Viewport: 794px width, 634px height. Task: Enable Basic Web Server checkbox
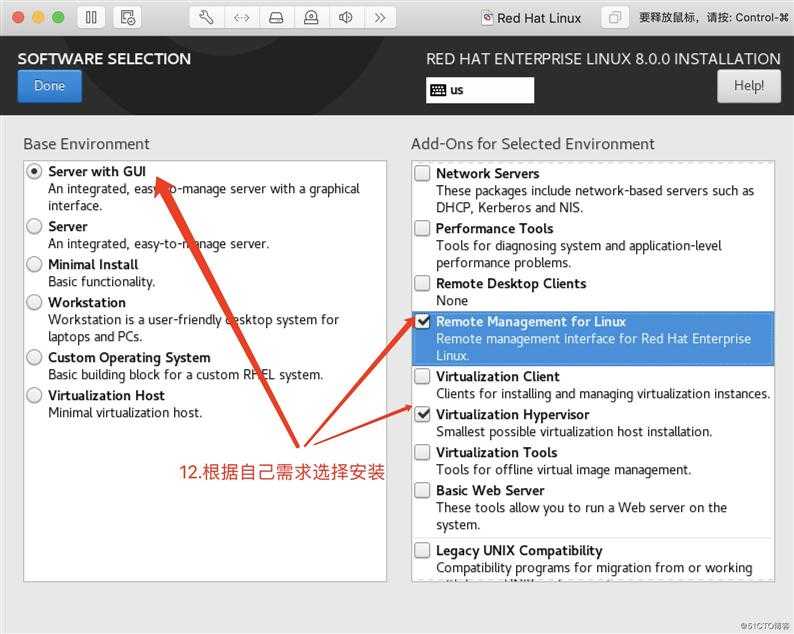coord(422,490)
